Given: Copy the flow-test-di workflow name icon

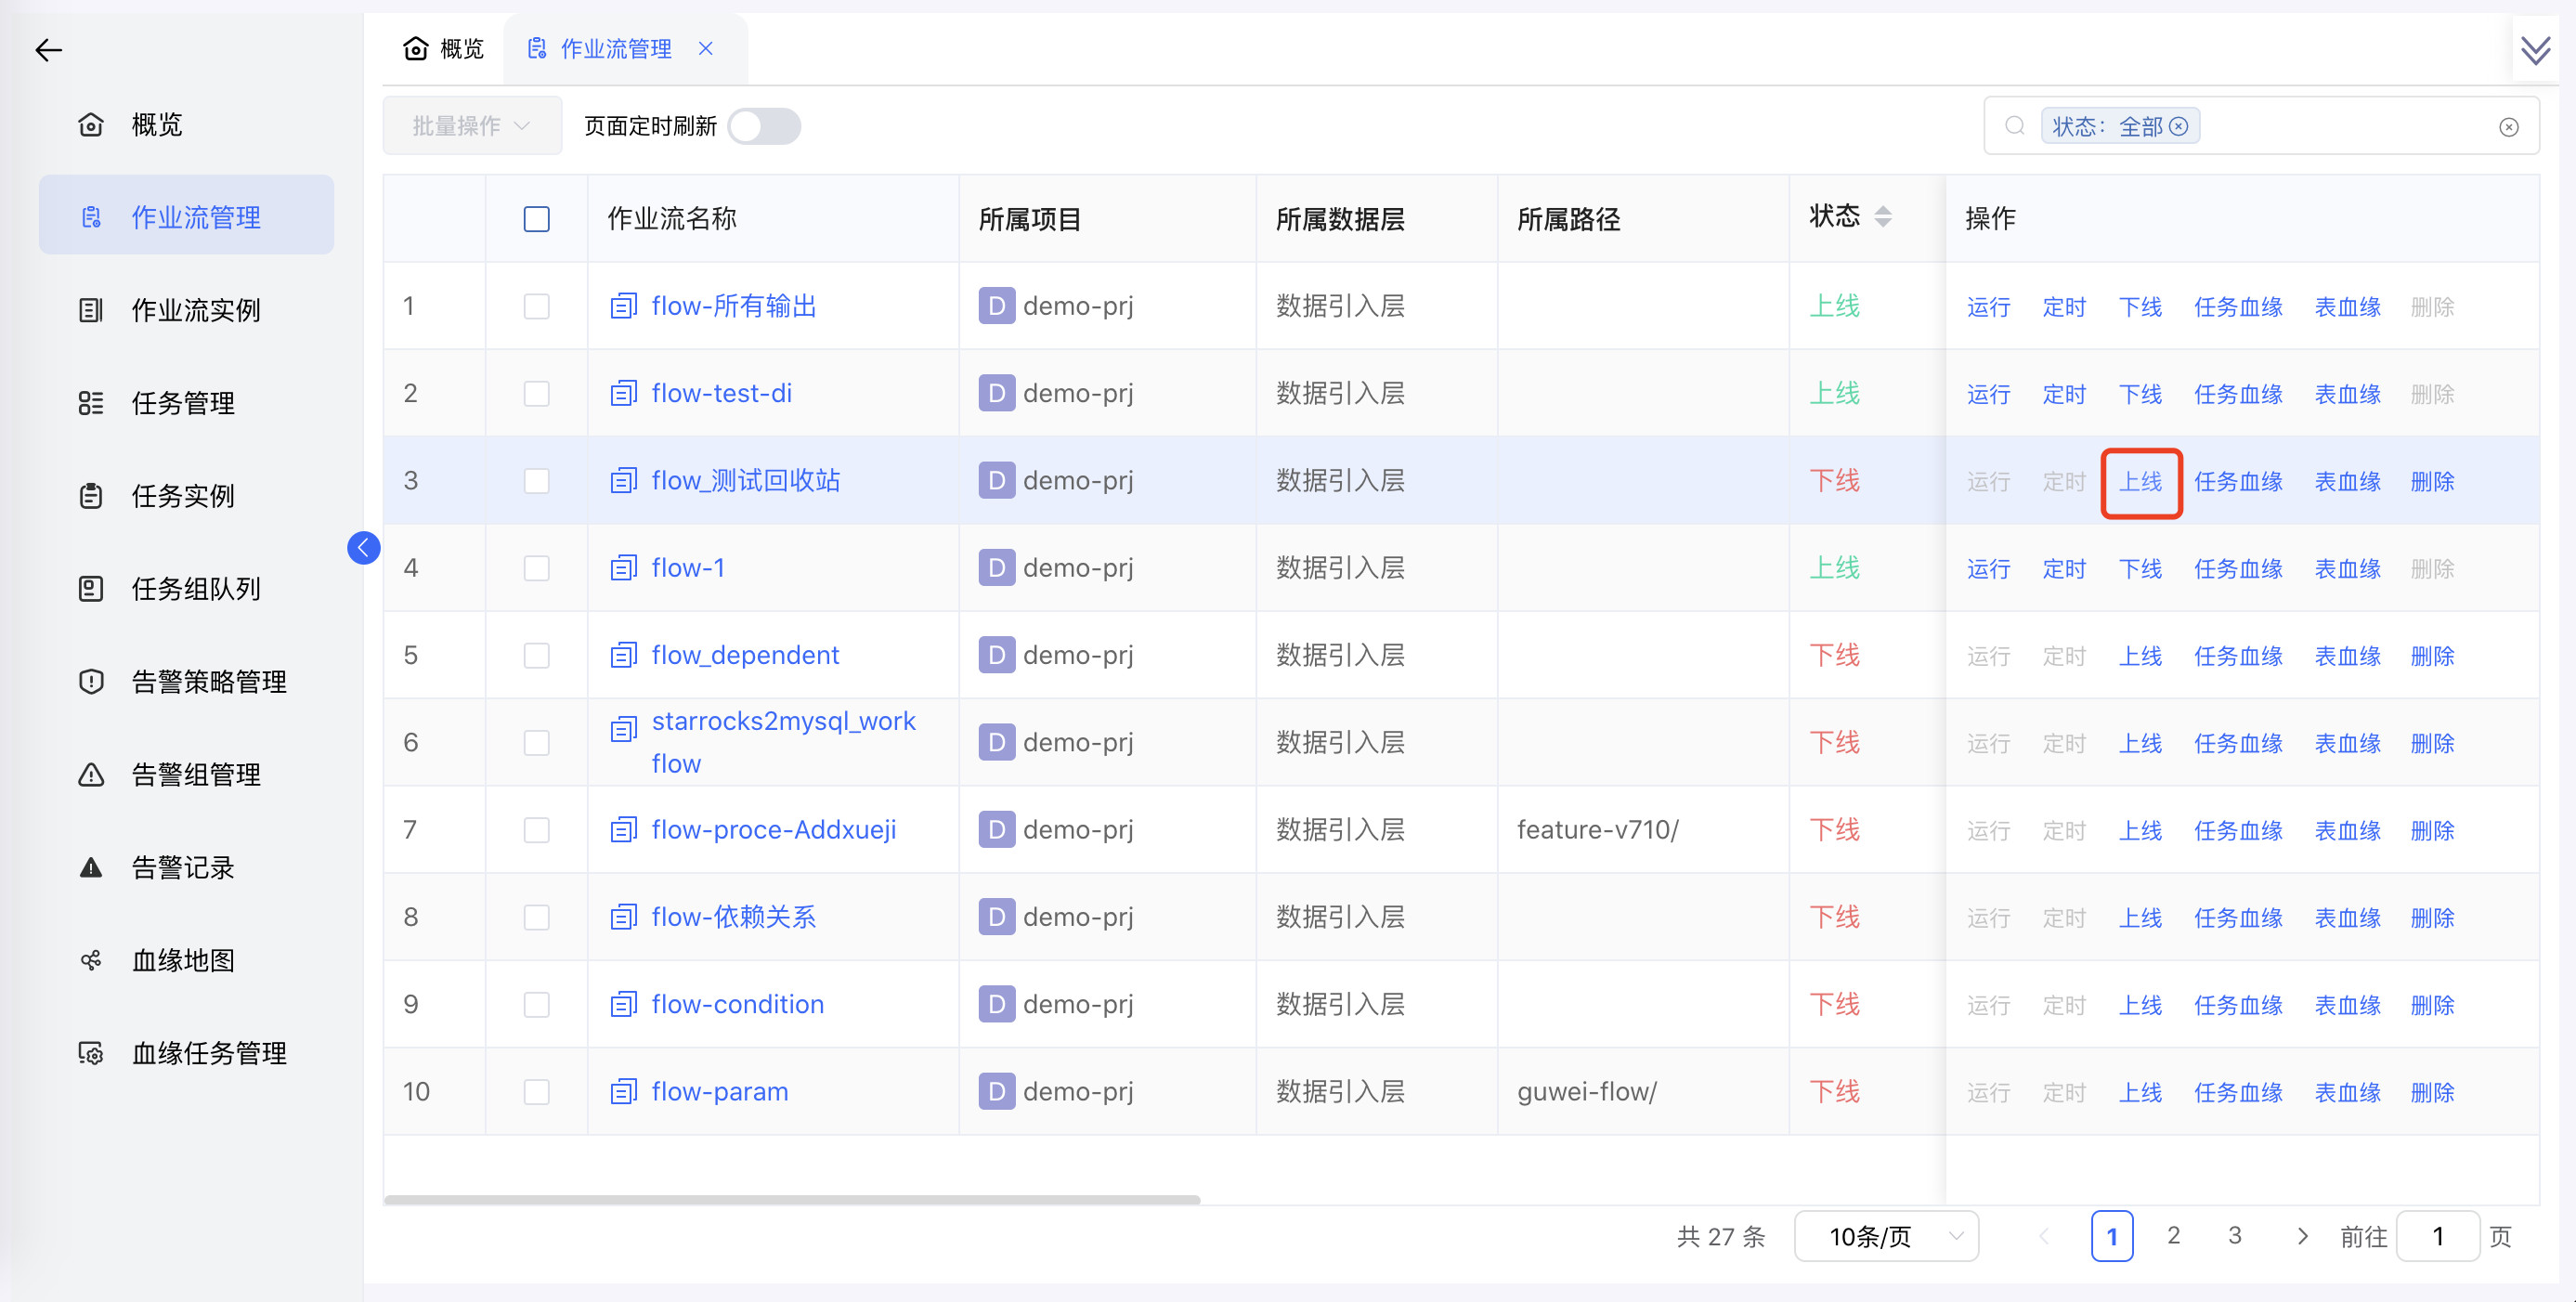Looking at the screenshot, I should 622,393.
